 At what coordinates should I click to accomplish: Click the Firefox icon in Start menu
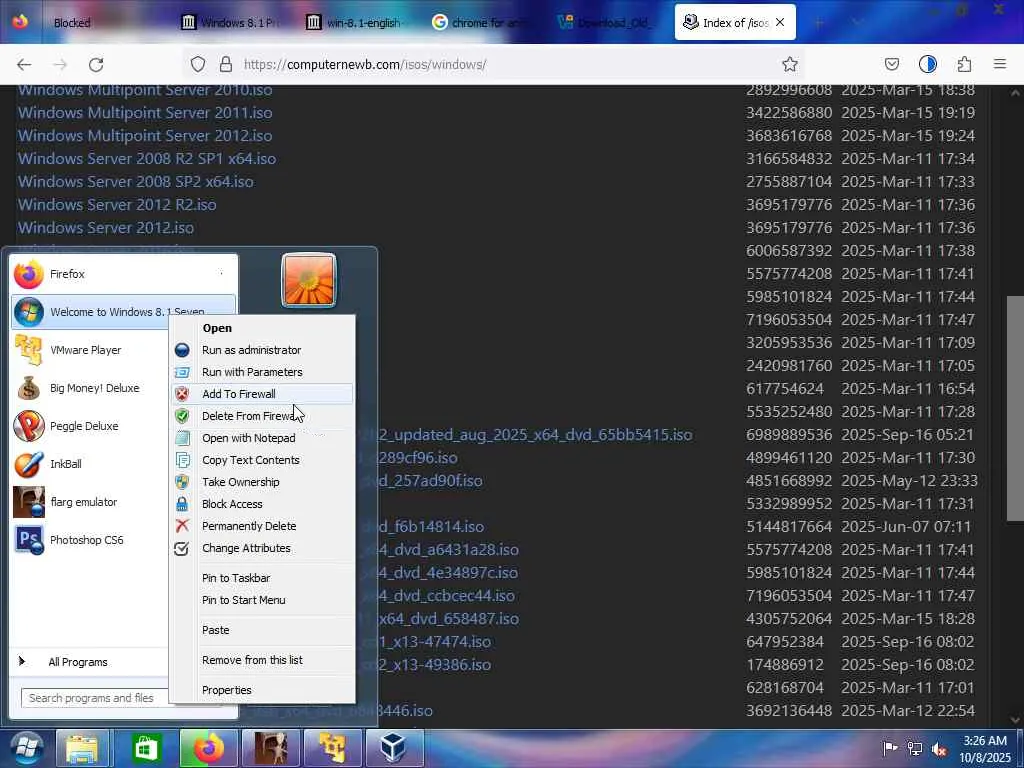29,274
